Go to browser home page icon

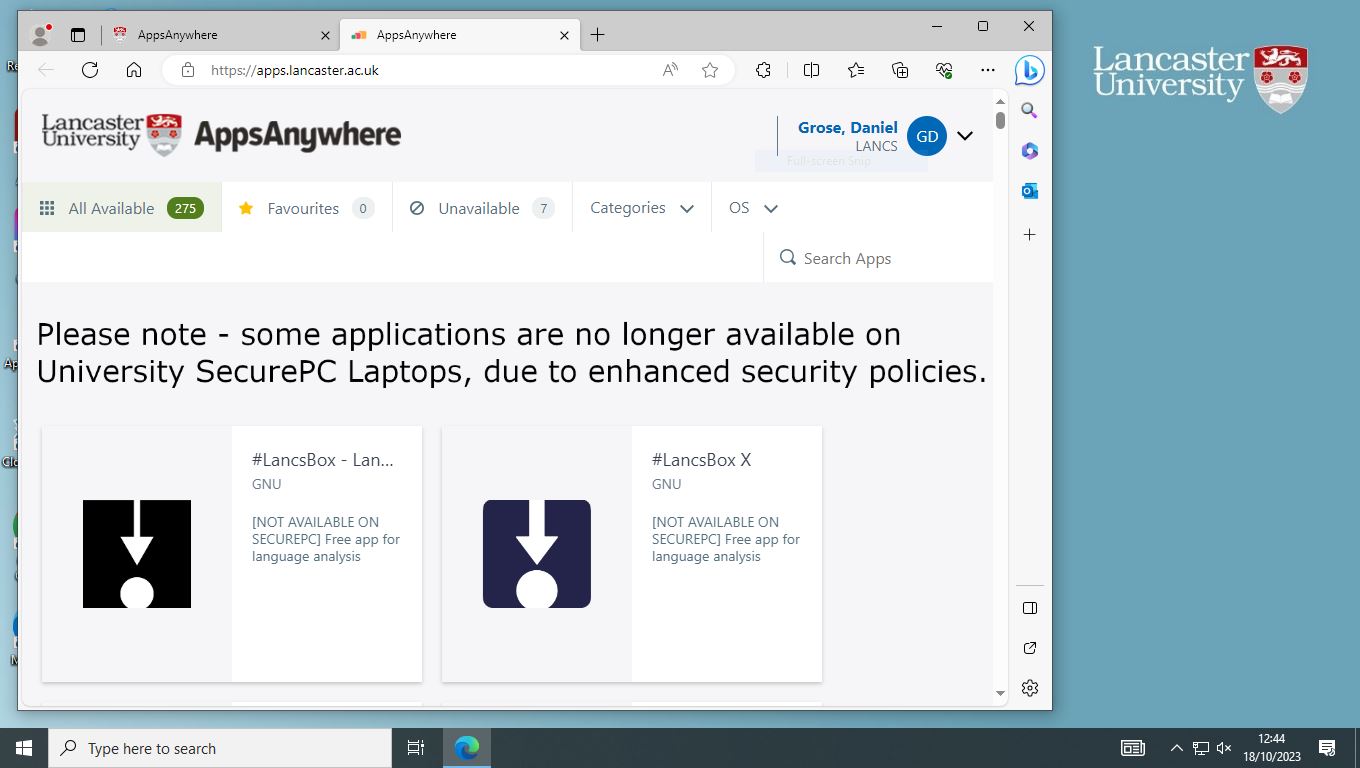pos(134,70)
